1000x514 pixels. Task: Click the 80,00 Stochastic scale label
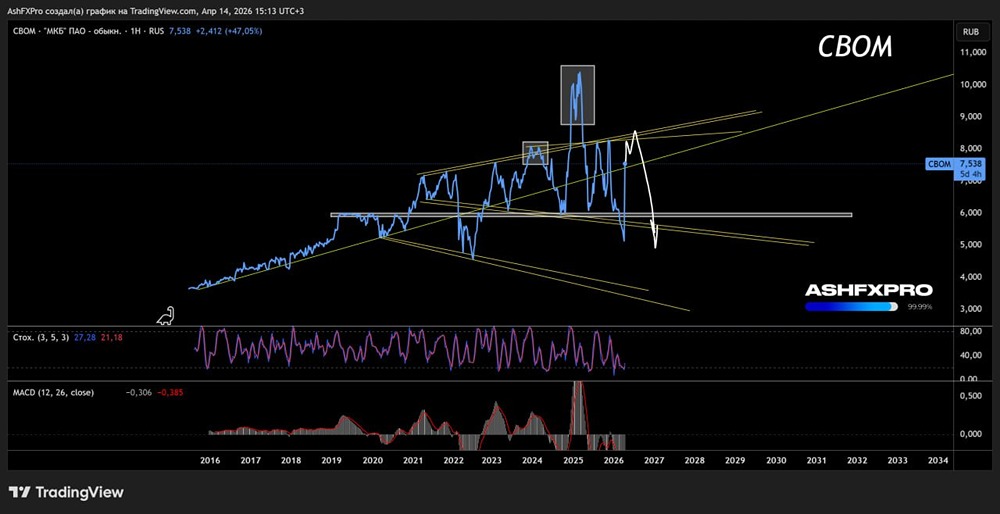pyautogui.click(x=969, y=332)
